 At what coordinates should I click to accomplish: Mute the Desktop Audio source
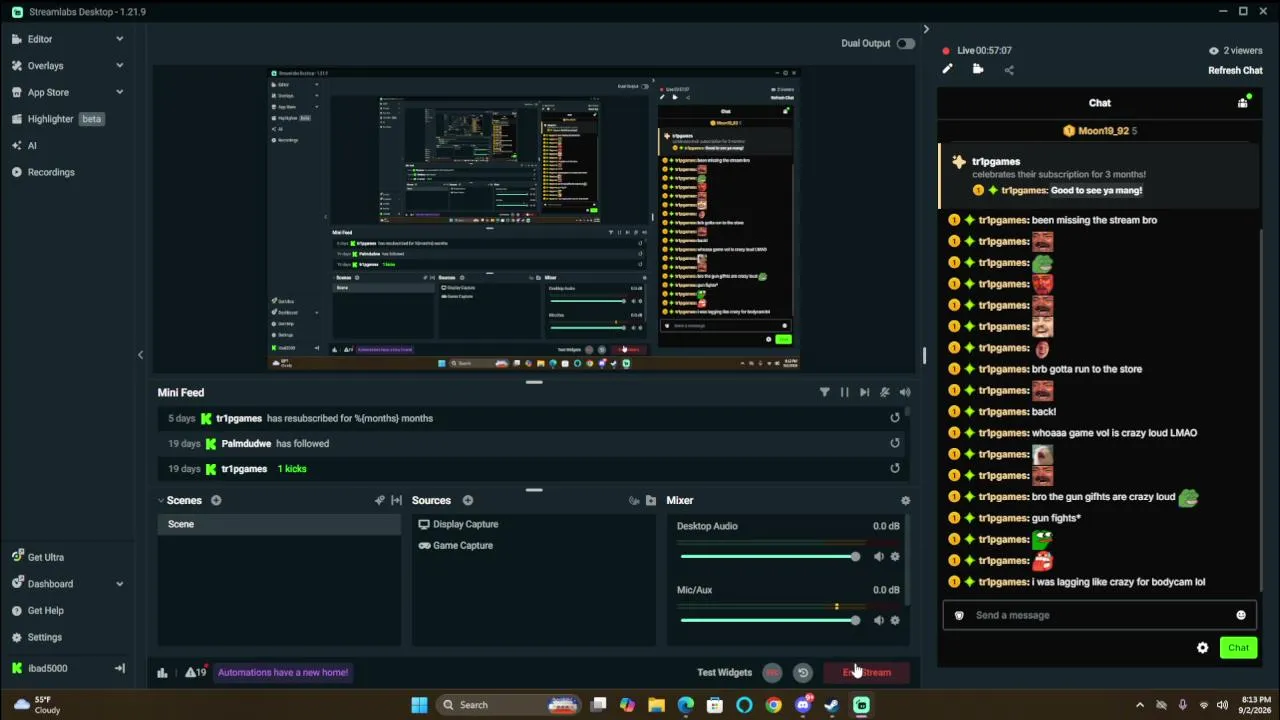pos(878,557)
